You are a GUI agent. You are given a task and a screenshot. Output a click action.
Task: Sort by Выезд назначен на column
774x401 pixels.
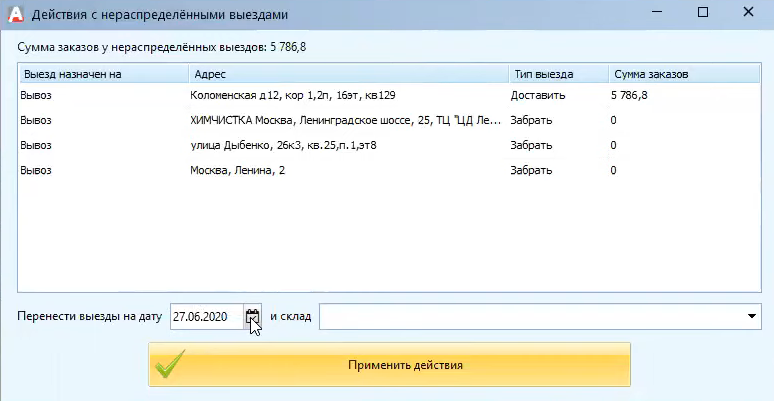point(104,75)
